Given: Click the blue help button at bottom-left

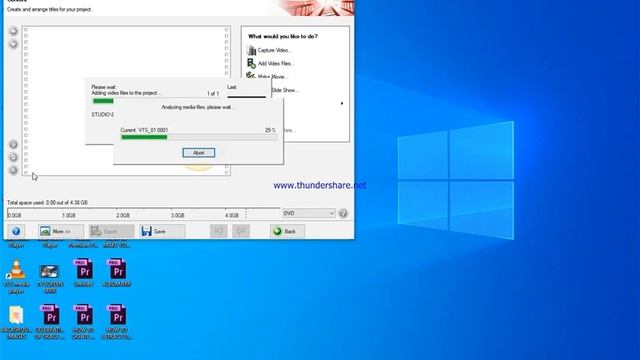Looking at the screenshot, I should (x=16, y=231).
